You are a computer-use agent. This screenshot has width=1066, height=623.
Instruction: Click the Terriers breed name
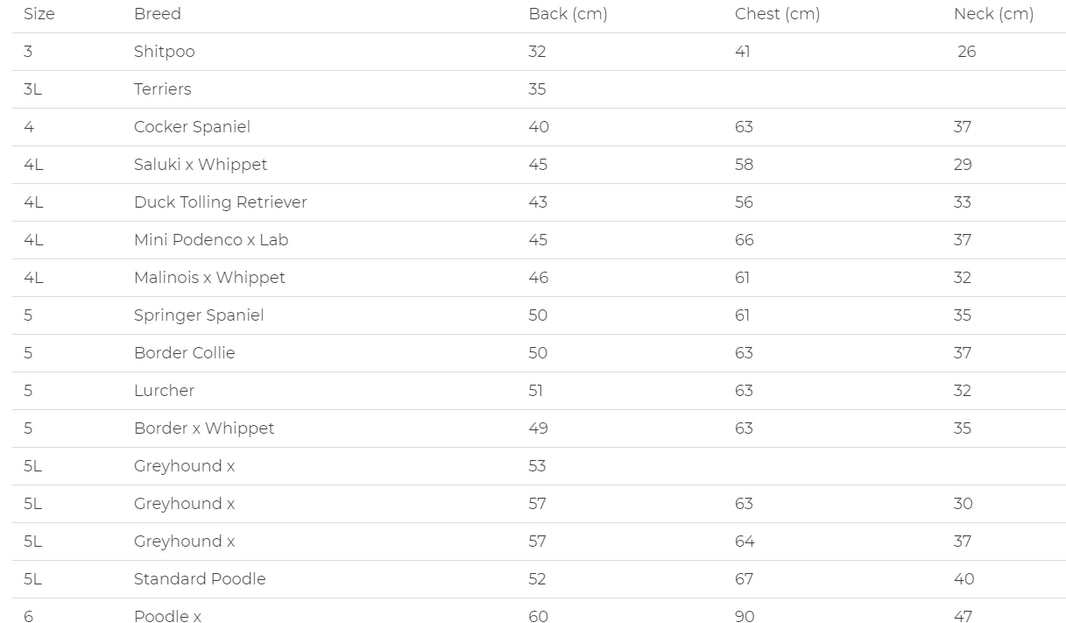[x=162, y=89]
